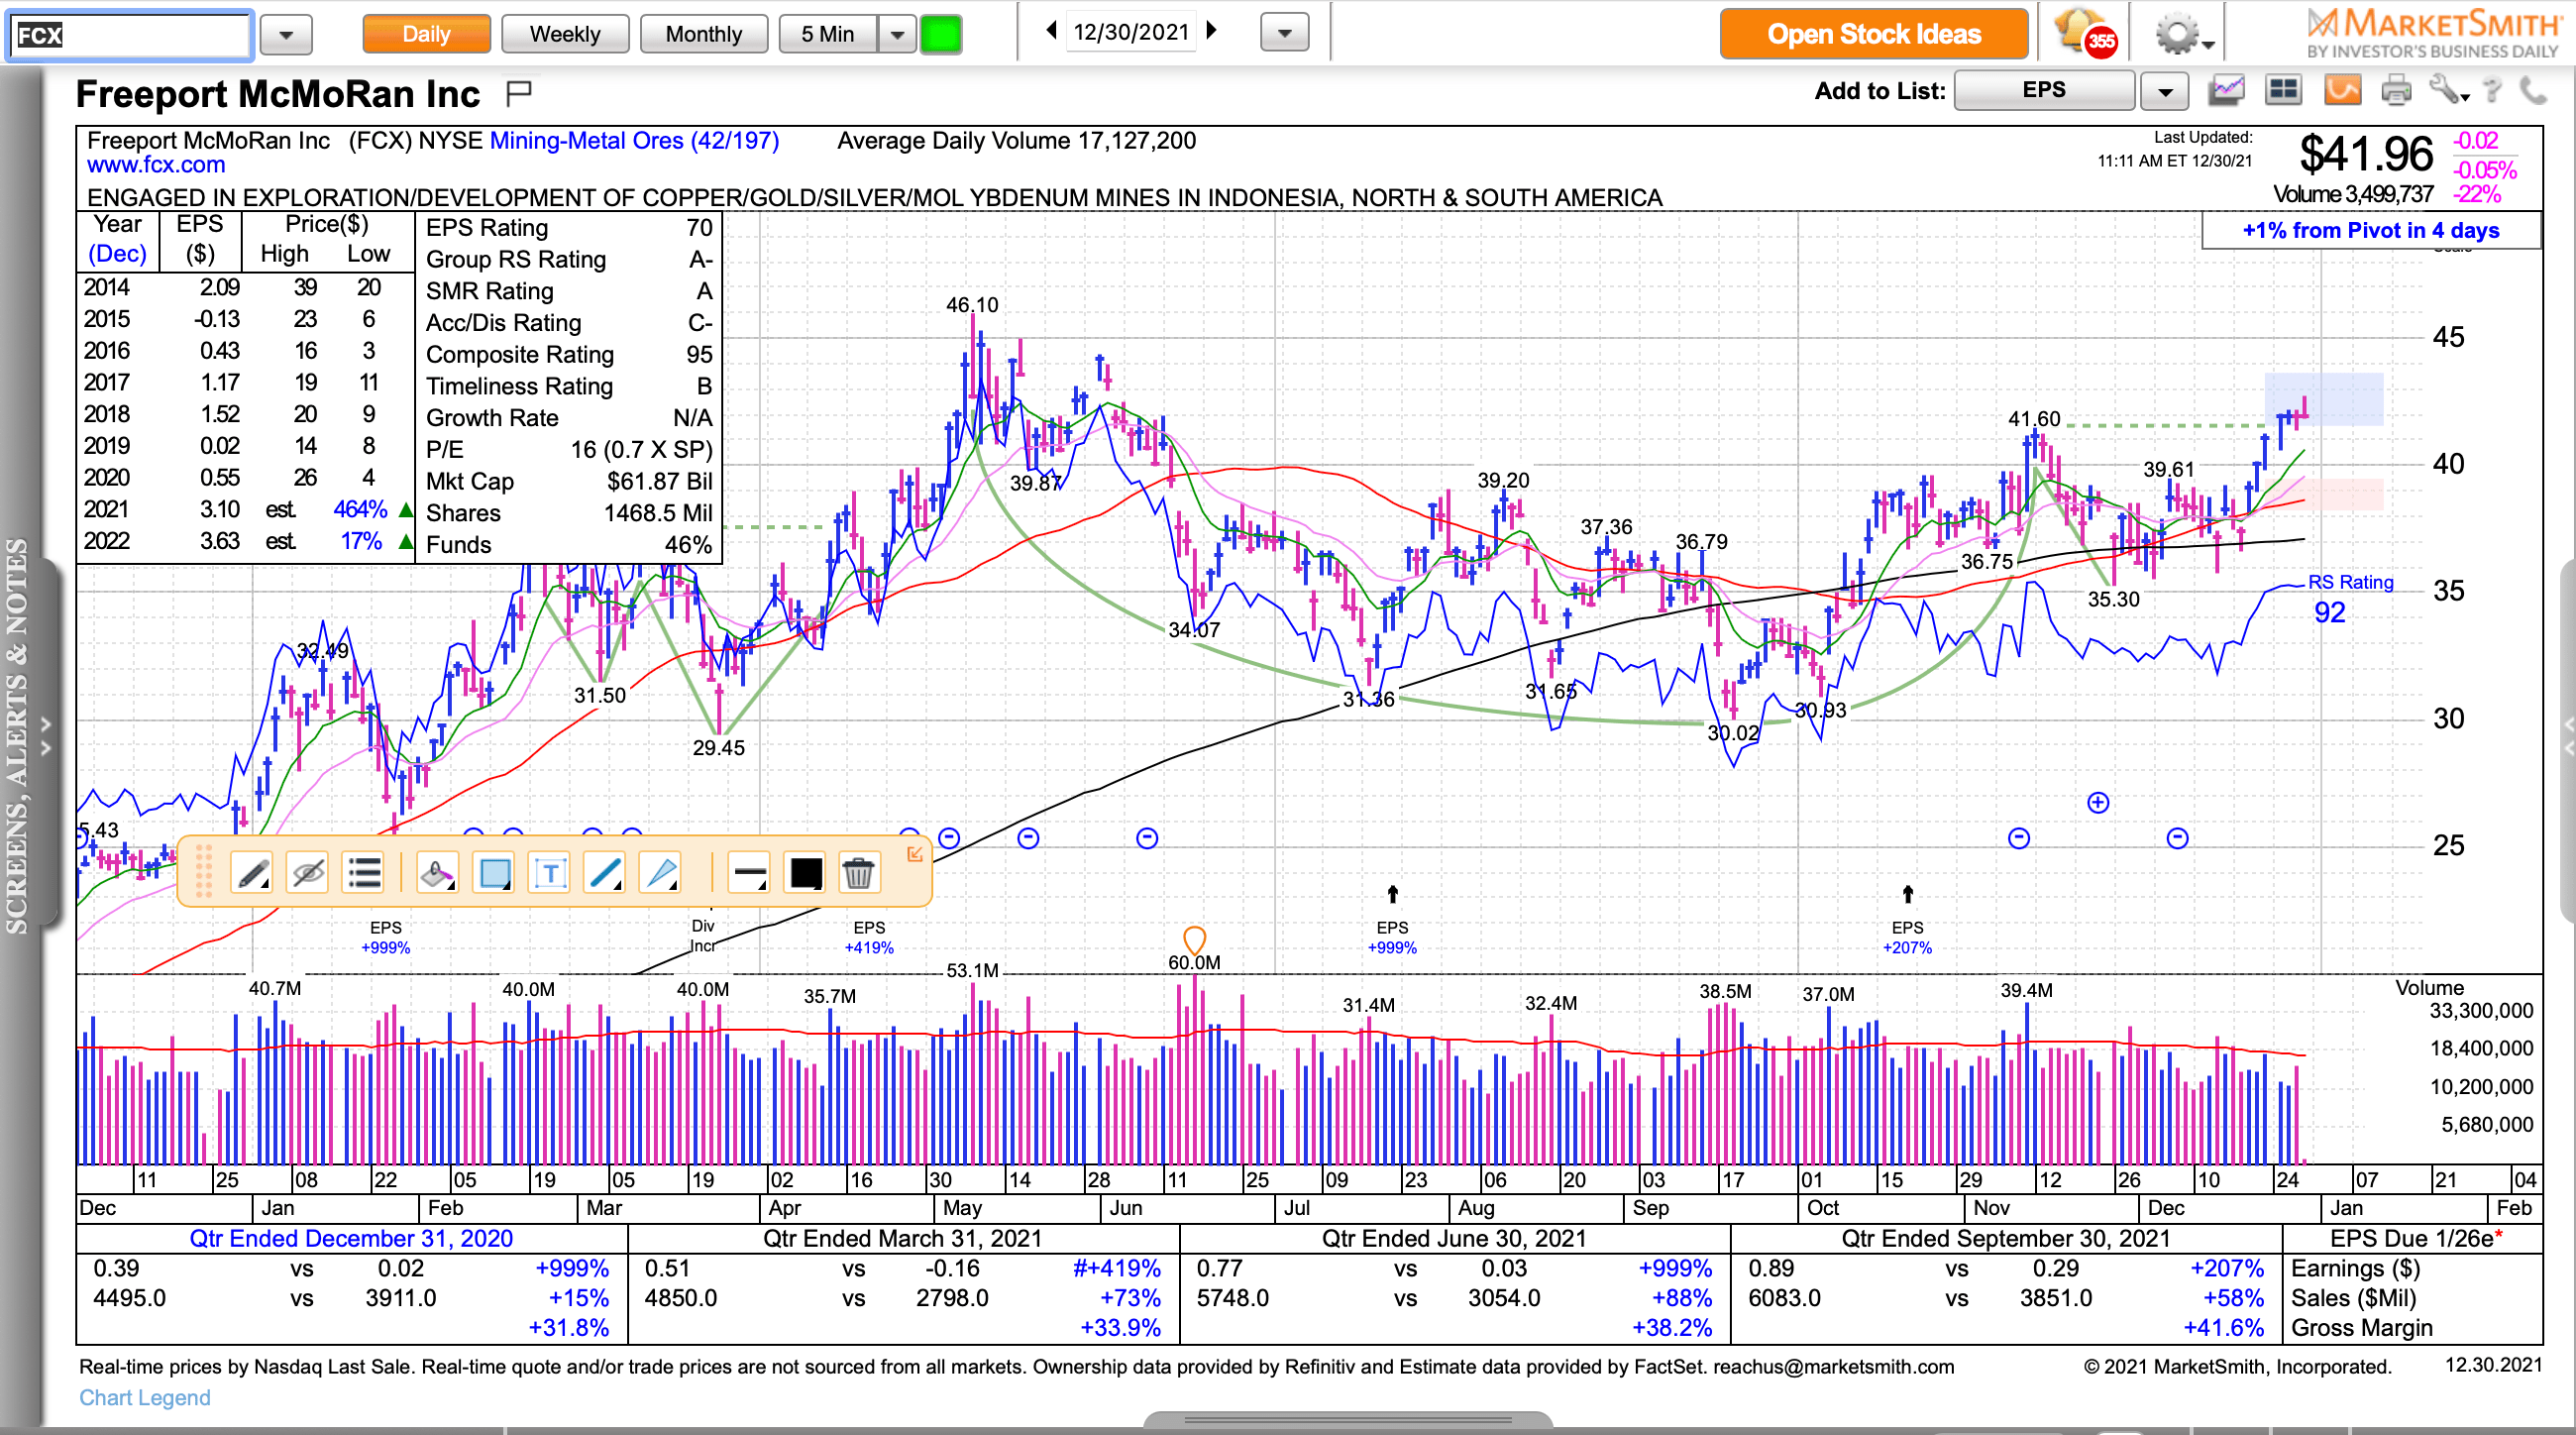This screenshot has height=1435, width=2576.
Task: Click the green real-time indicator button
Action: point(940,34)
